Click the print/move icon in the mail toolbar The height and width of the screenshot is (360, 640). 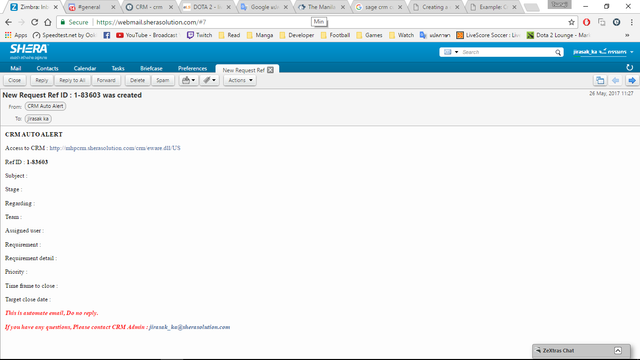(x=186, y=80)
